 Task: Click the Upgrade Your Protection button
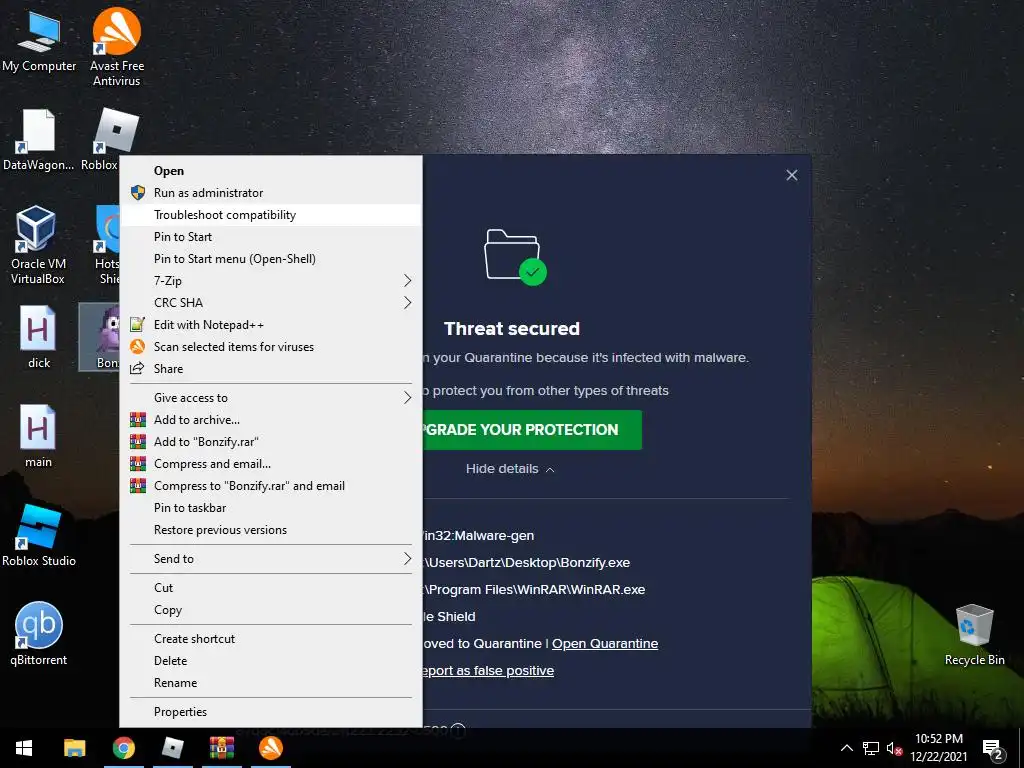click(532, 430)
